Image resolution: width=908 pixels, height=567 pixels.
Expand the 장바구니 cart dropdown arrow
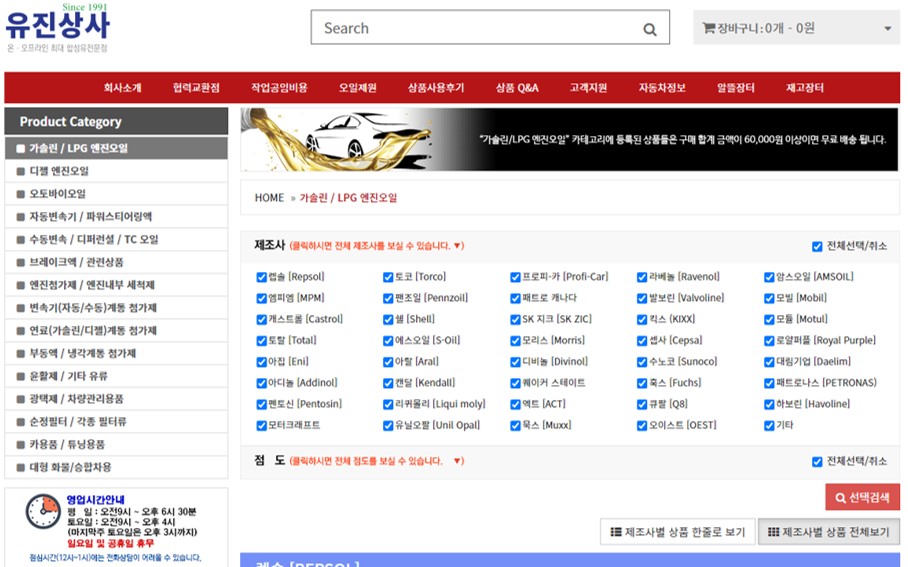pyautogui.click(x=887, y=28)
